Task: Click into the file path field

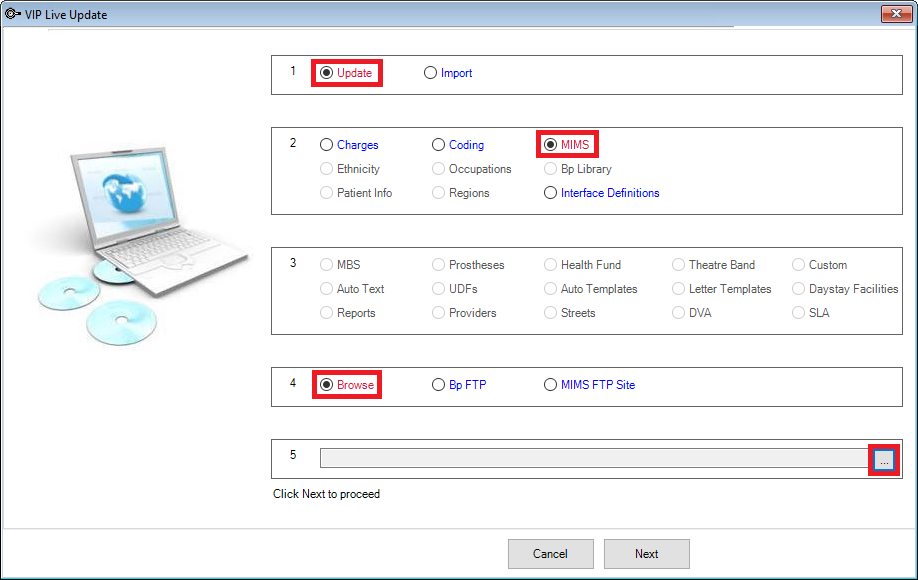Action: [x=594, y=458]
